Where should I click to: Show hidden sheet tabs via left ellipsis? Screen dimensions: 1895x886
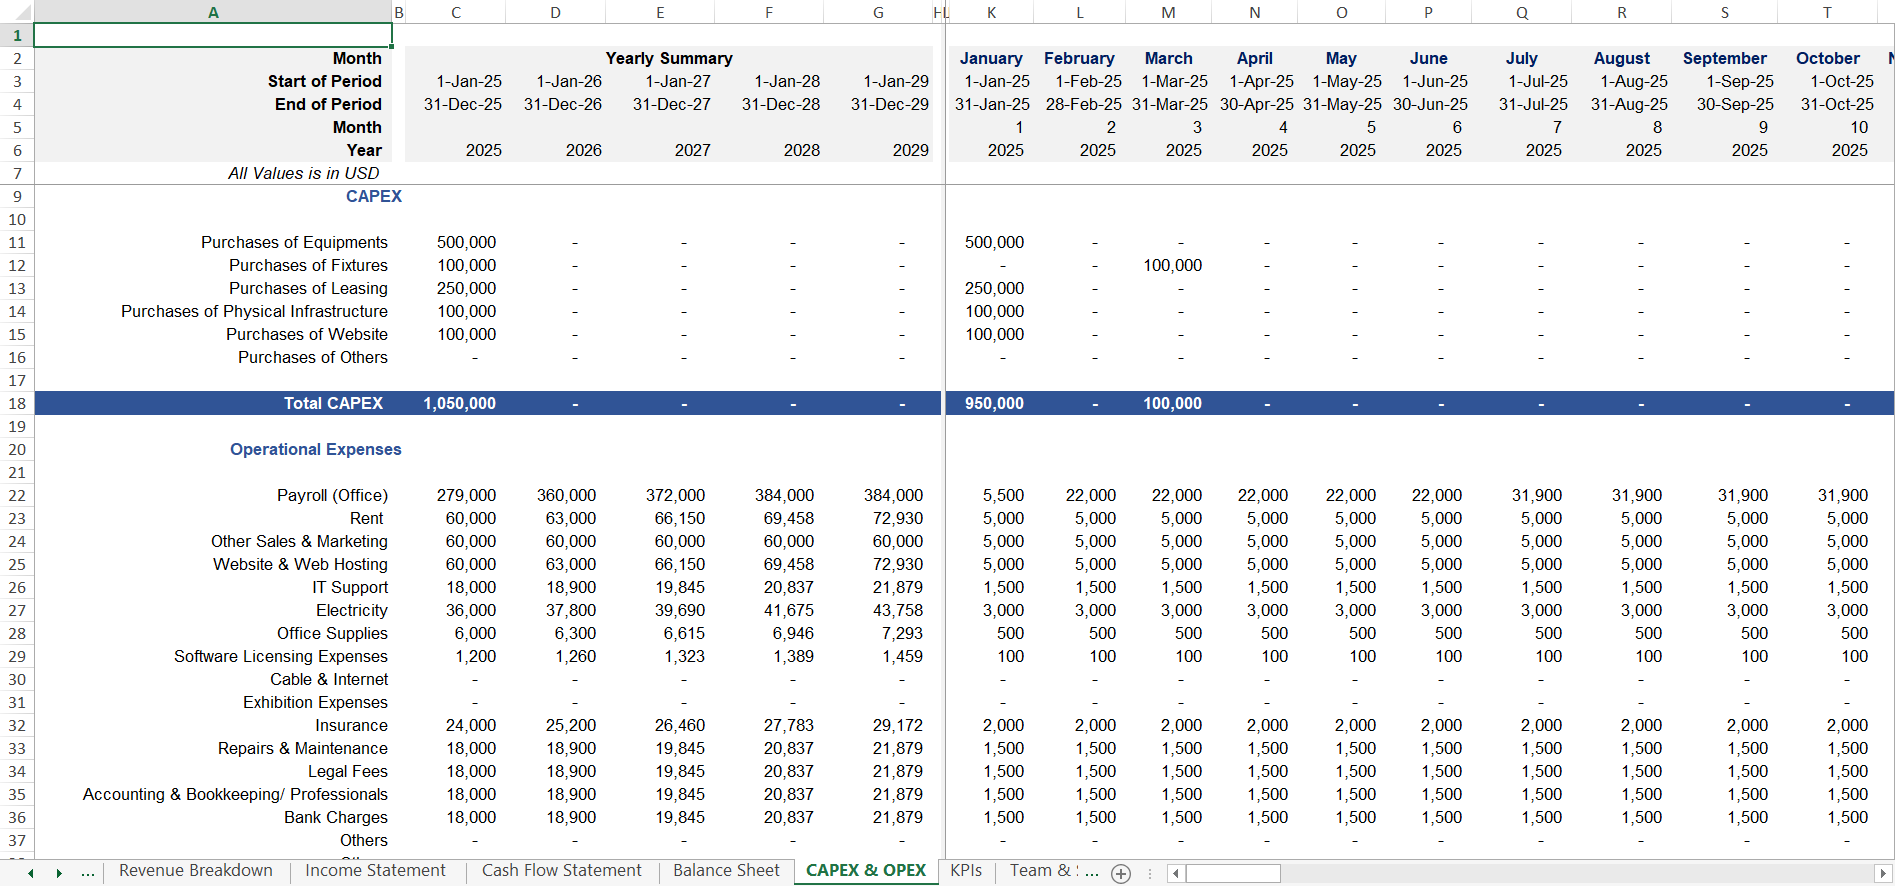(x=88, y=873)
